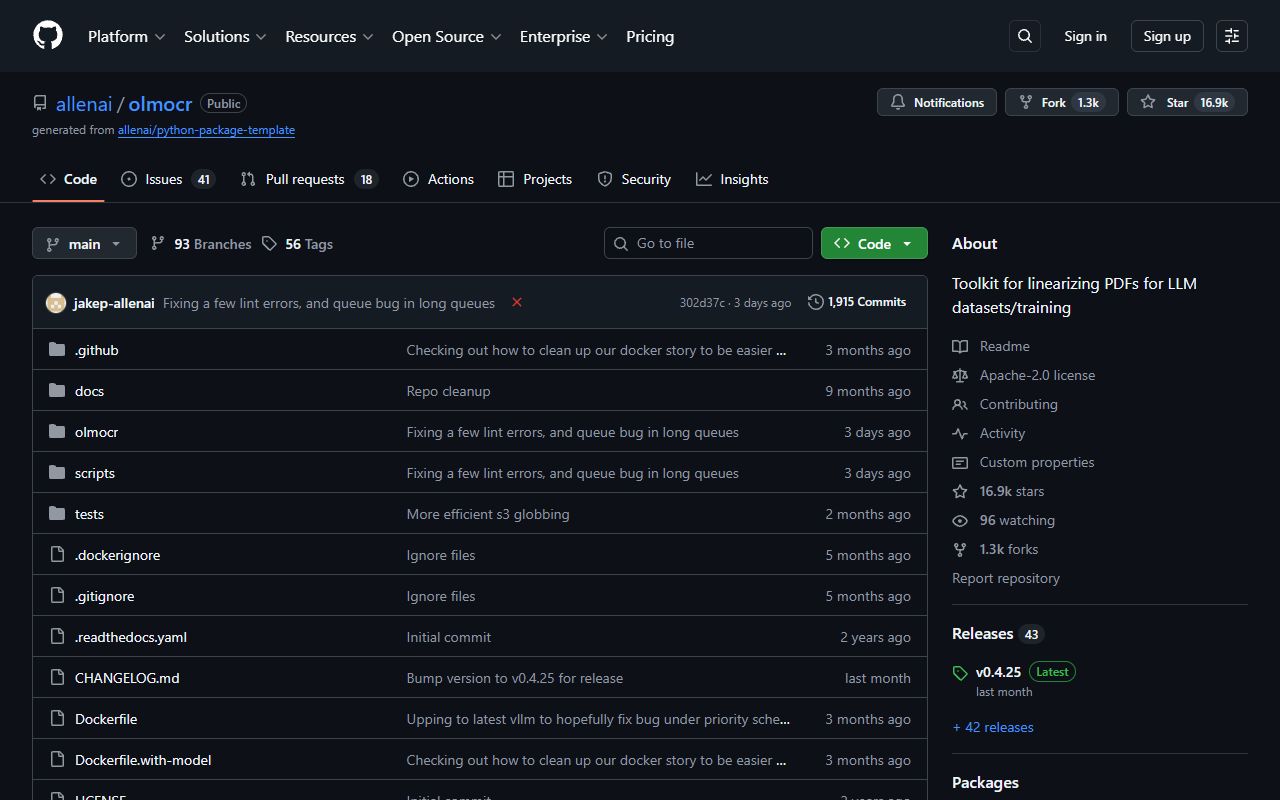The image size is (1280, 800).
Task: Open the .github folder icon
Action: (x=57, y=349)
